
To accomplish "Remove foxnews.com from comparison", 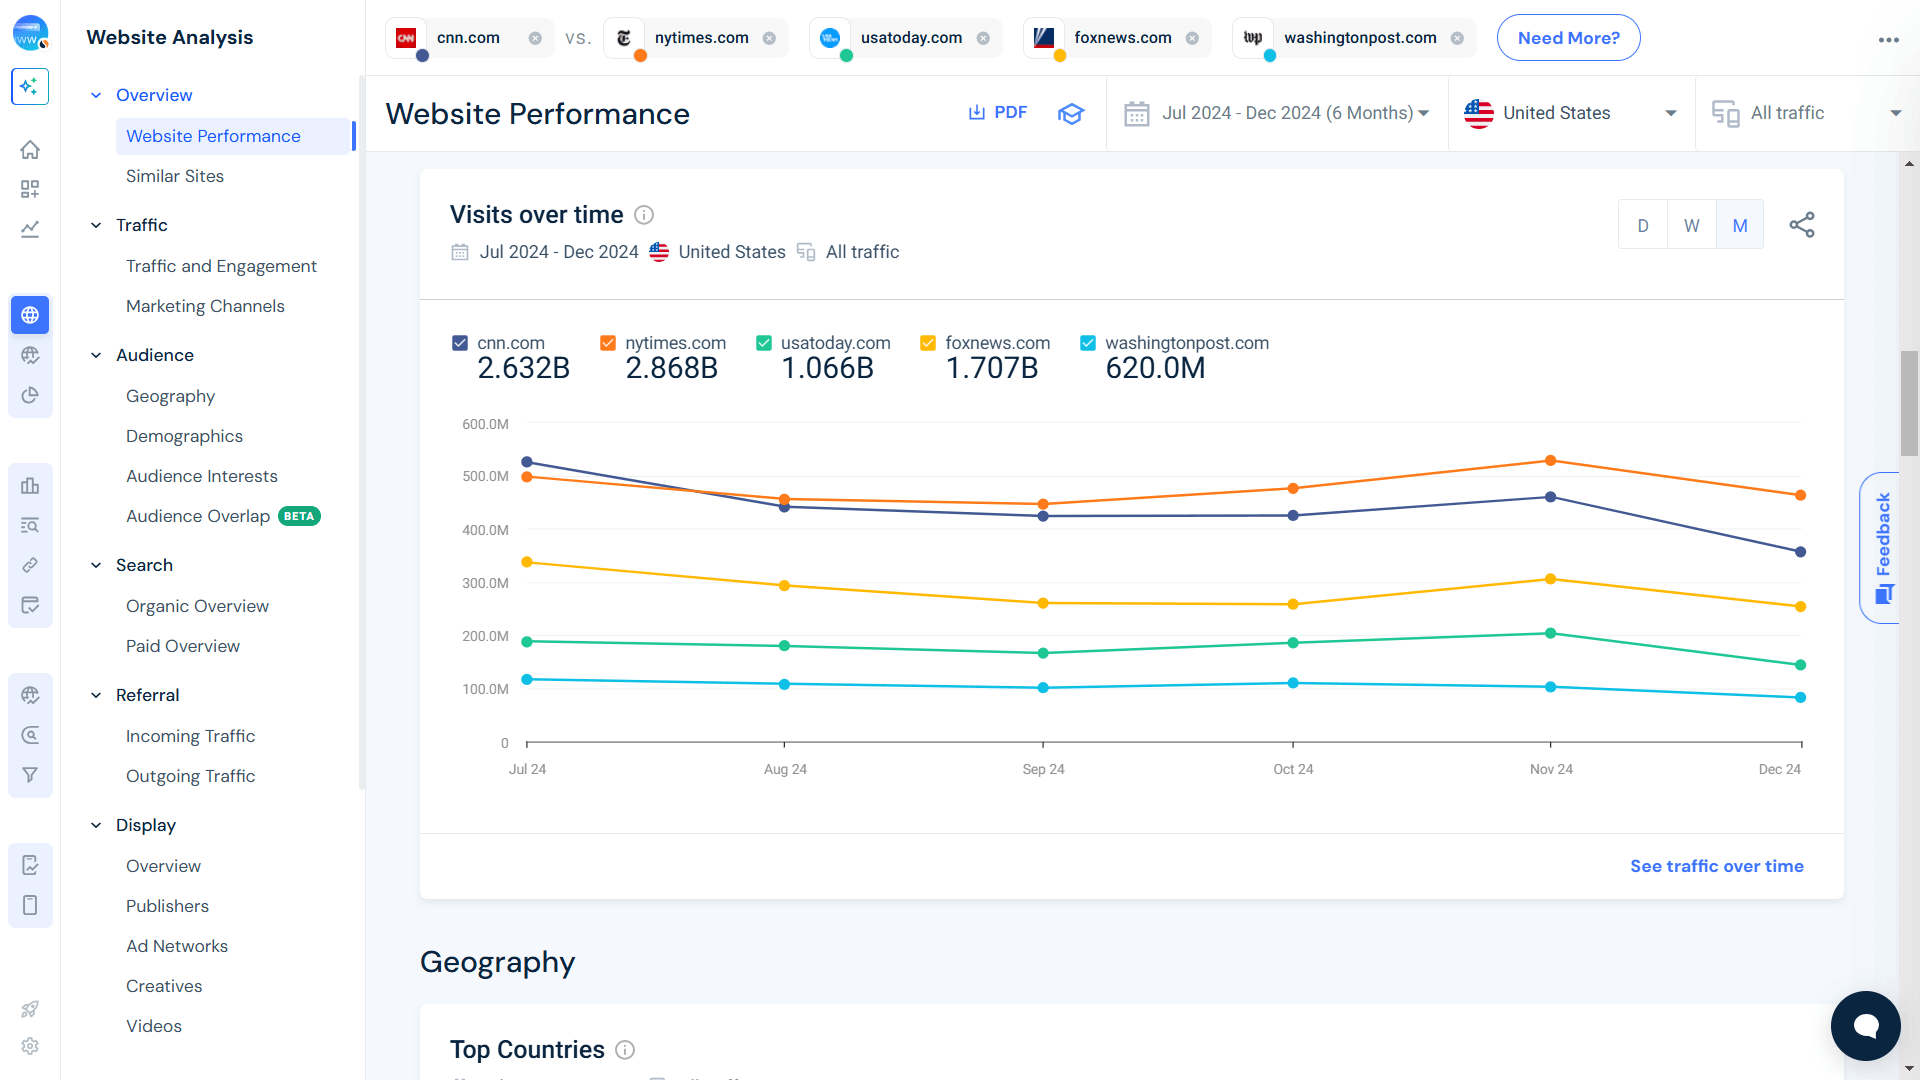I will click(x=1192, y=38).
